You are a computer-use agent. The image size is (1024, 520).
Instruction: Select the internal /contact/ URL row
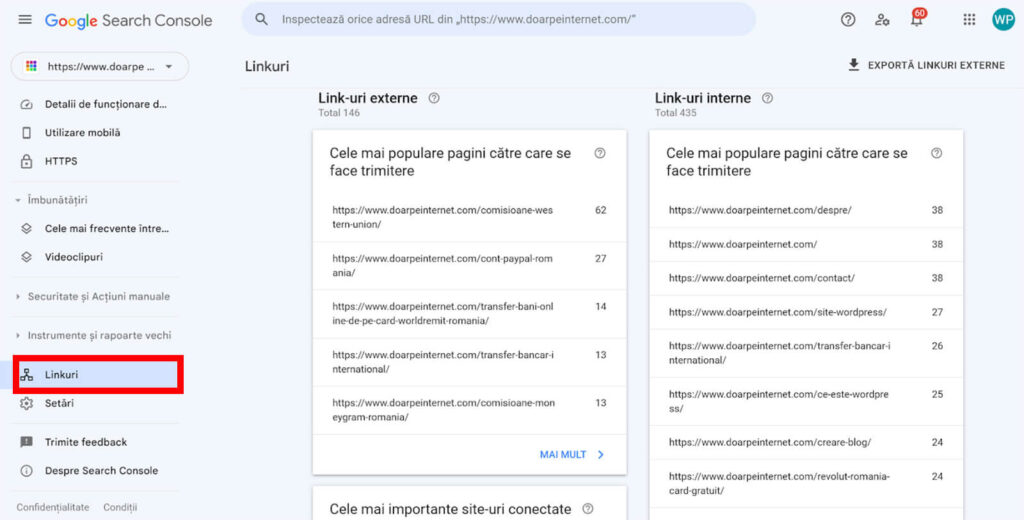[806, 278]
